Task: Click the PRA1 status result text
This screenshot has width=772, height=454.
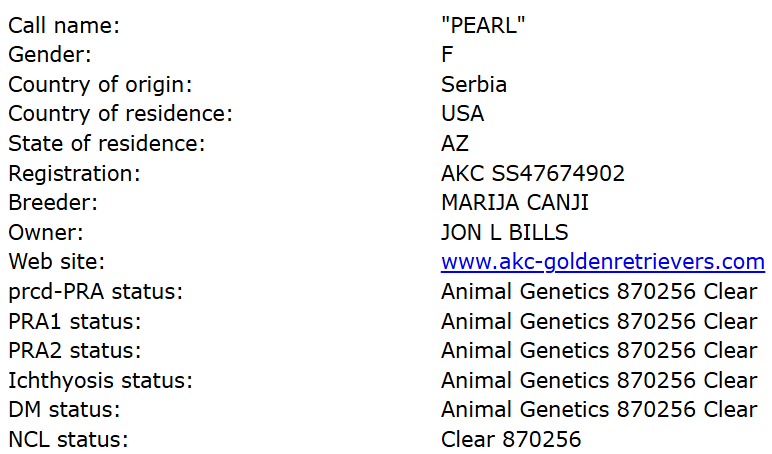Action: [598, 321]
